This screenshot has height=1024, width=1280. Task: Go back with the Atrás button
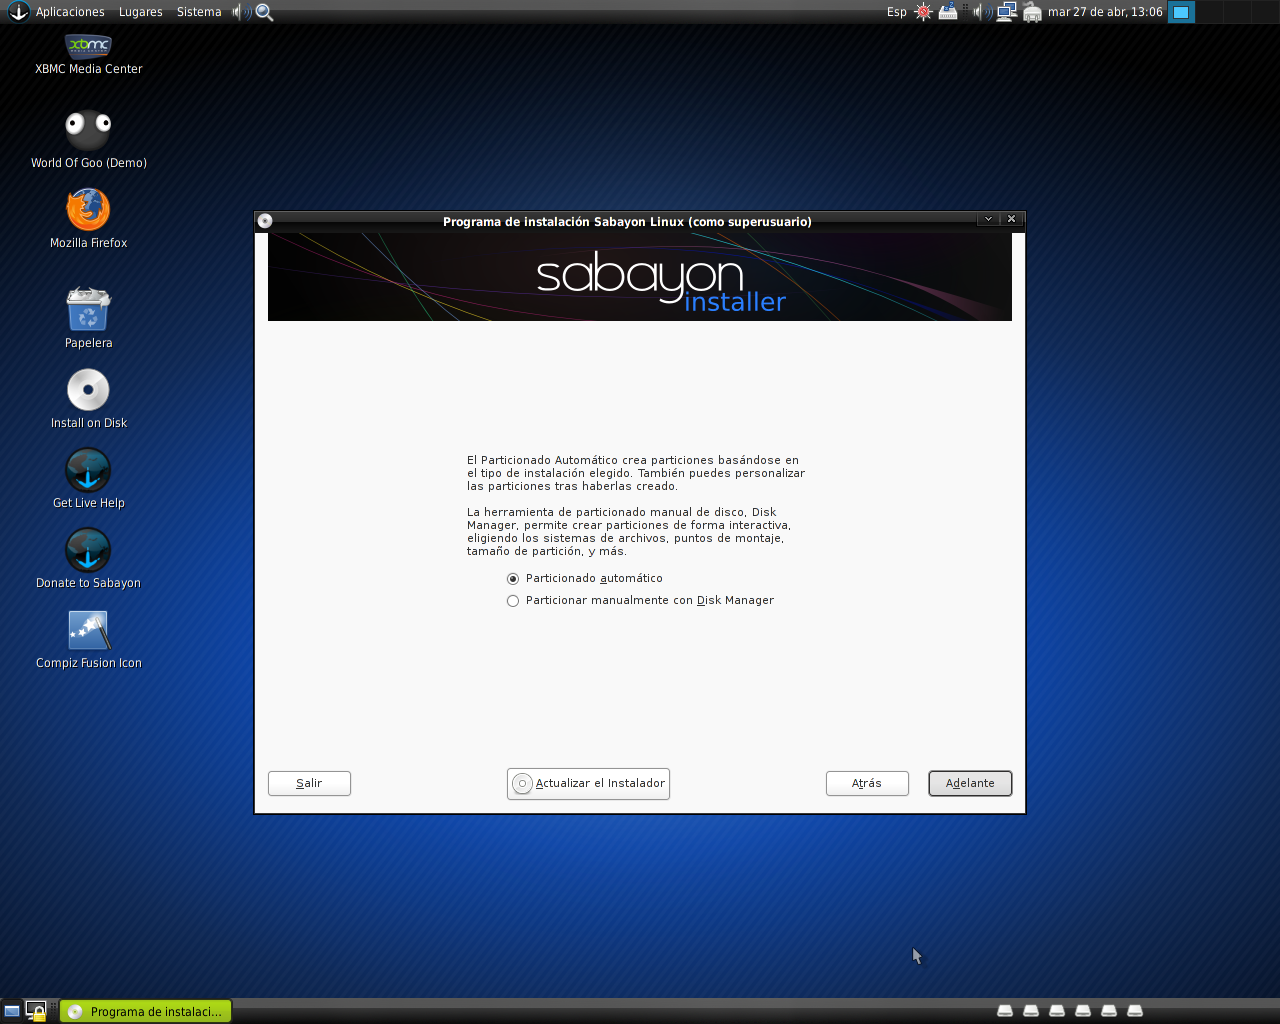(x=867, y=784)
